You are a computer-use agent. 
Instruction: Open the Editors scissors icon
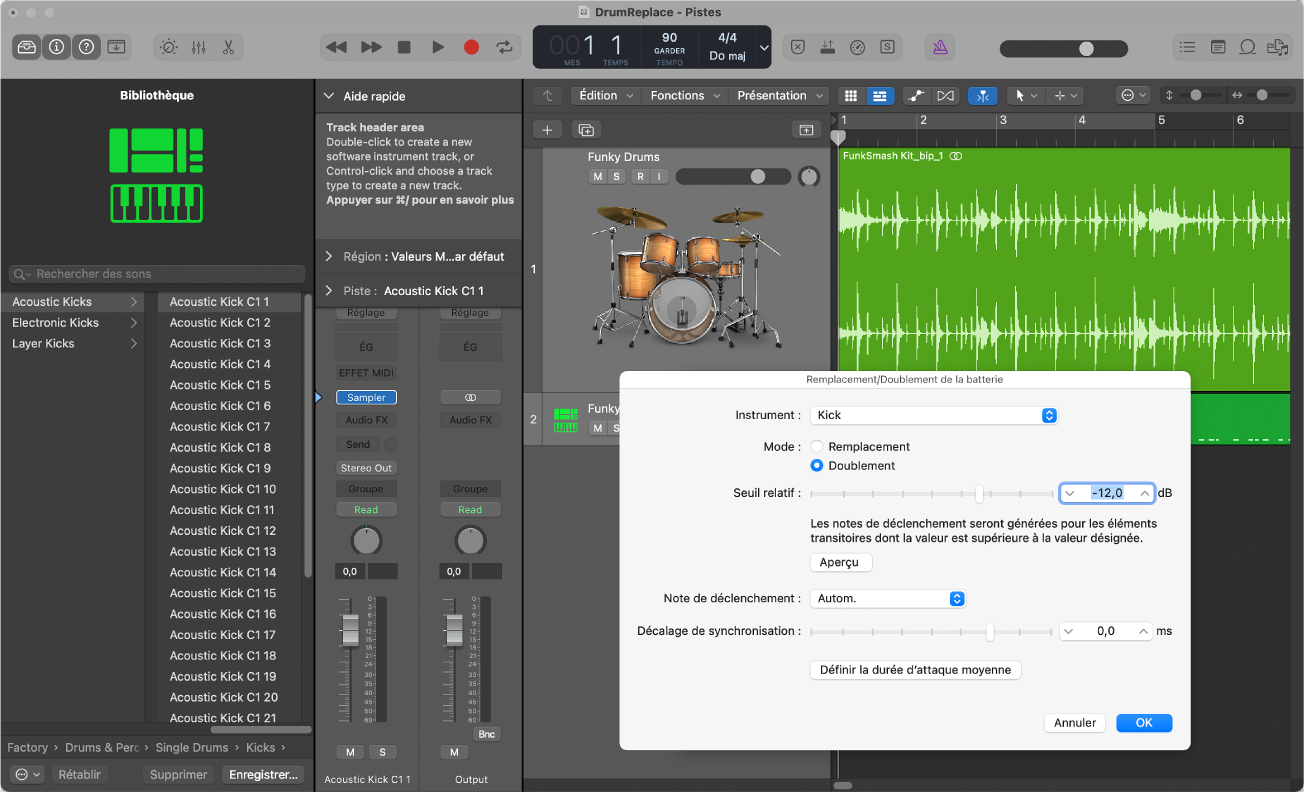[228, 47]
